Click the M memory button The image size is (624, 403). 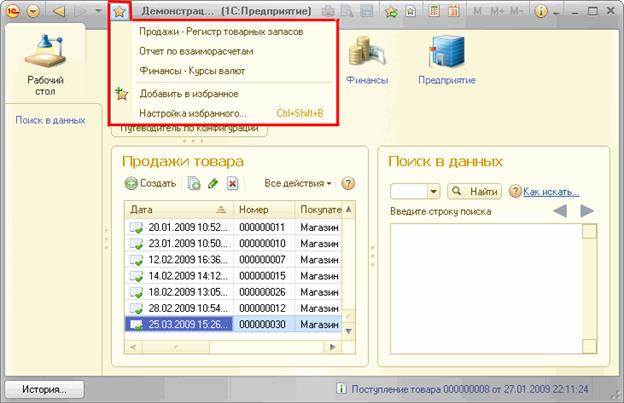point(477,11)
